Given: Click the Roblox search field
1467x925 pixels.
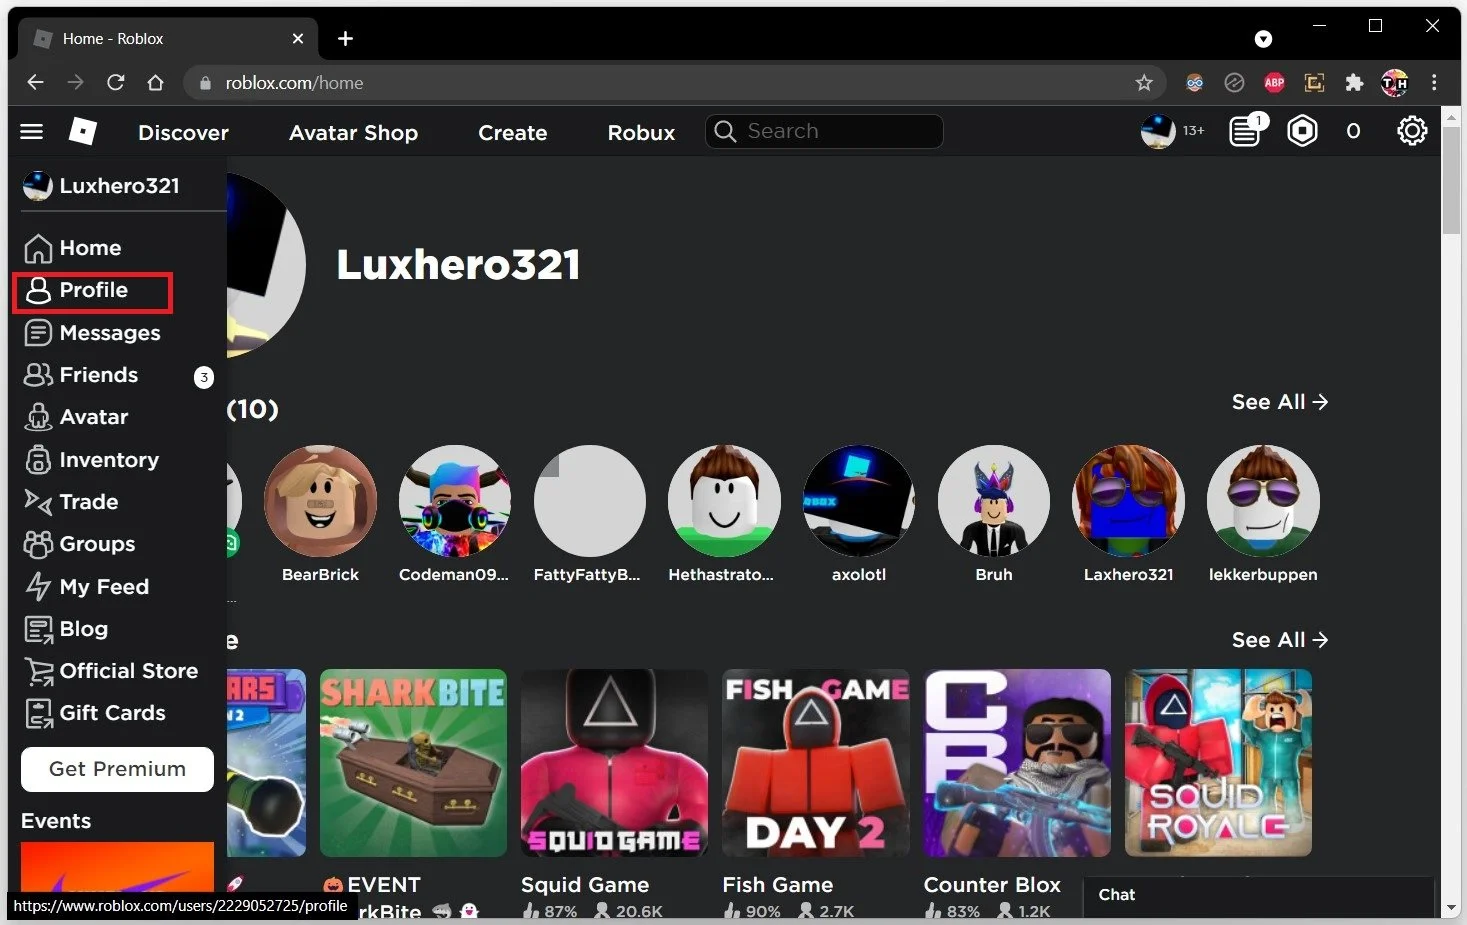Looking at the screenshot, I should point(824,131).
